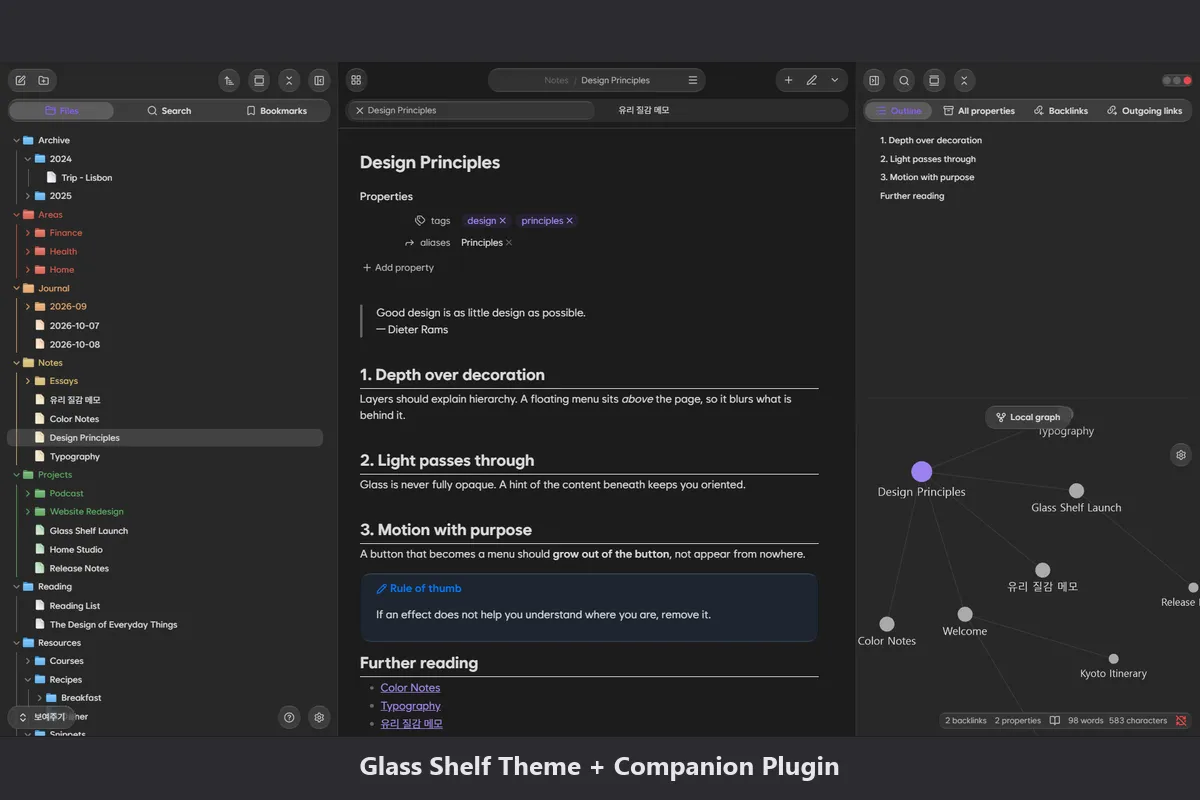
Task: Switch to the Search tab
Action: tap(169, 111)
